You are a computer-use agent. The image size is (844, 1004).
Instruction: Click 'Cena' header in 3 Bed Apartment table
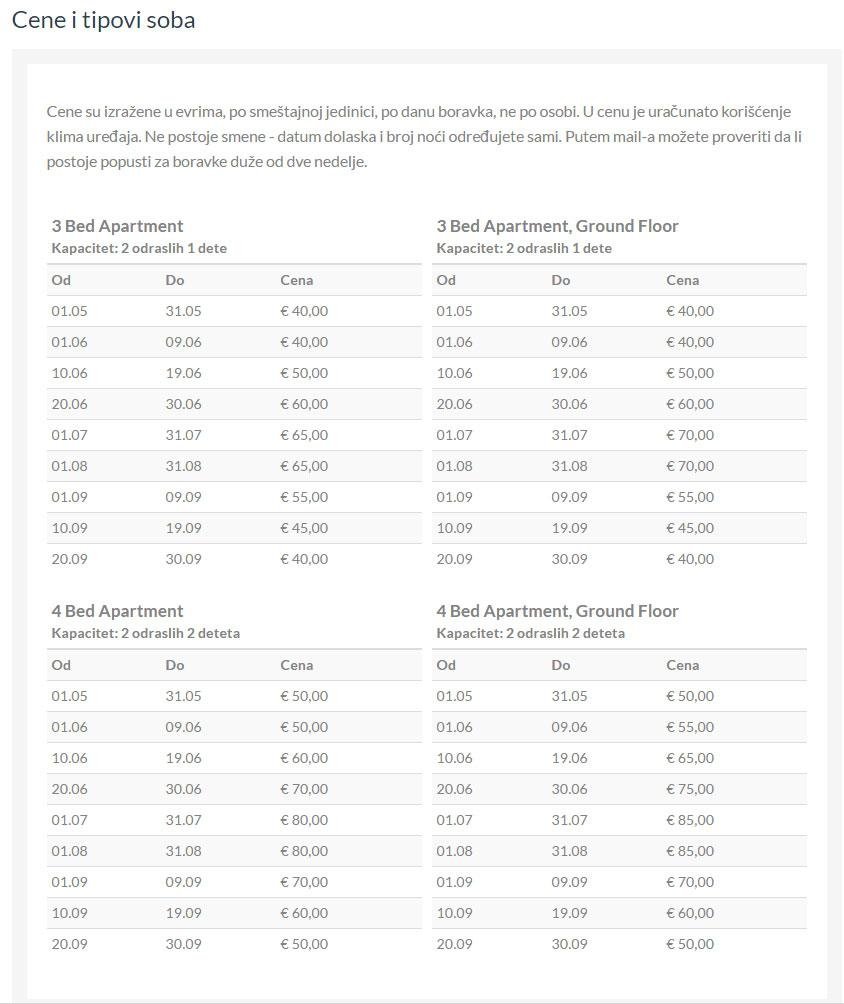[x=296, y=280]
